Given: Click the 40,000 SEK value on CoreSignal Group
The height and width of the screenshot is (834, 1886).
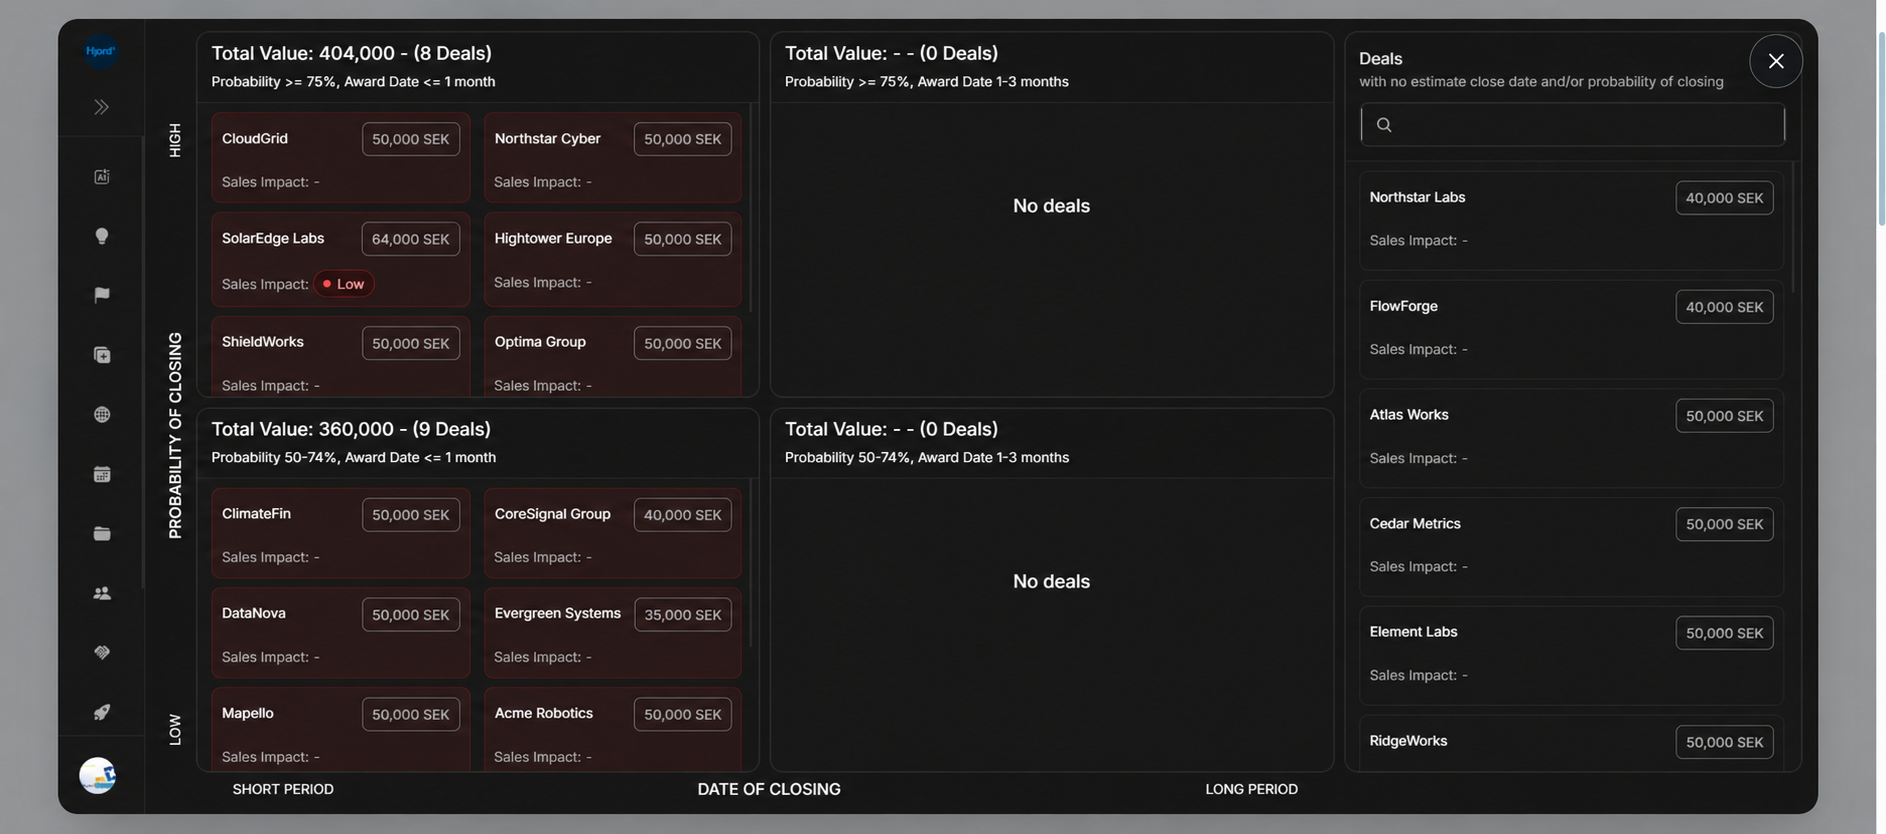Looking at the screenshot, I should (x=683, y=515).
